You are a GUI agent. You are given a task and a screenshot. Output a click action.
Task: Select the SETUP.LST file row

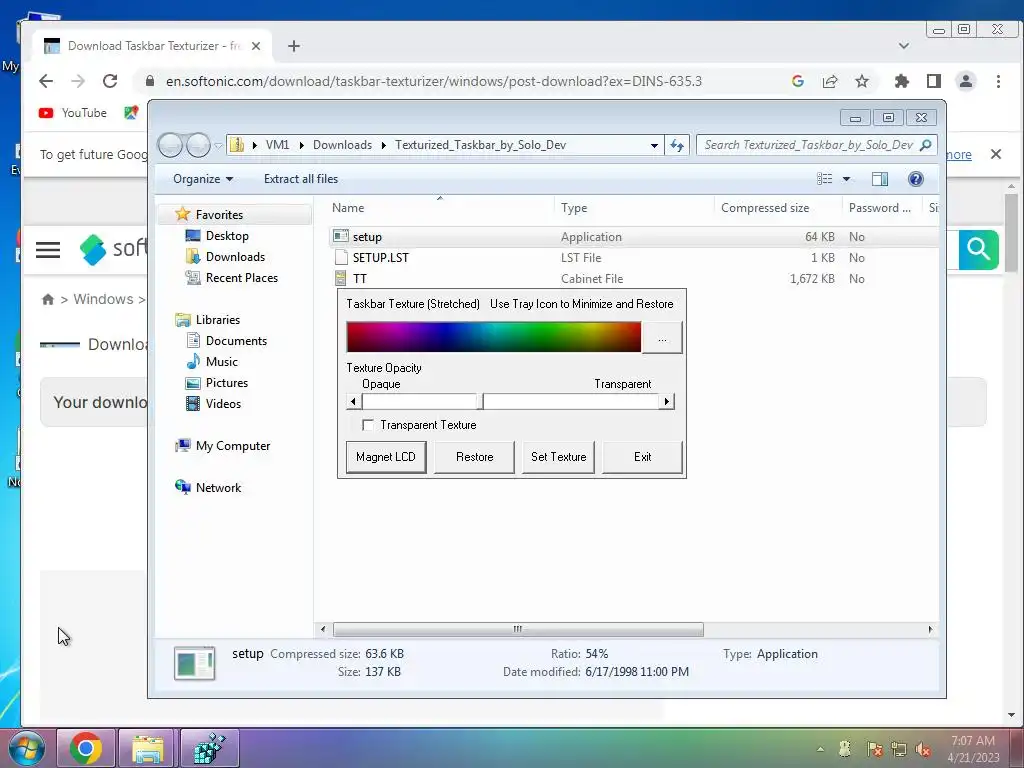[633, 258]
